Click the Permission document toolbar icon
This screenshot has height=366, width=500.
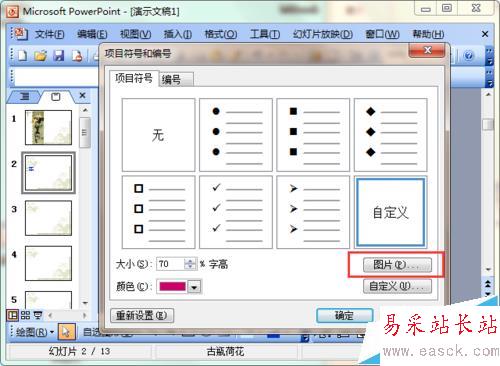point(77,55)
